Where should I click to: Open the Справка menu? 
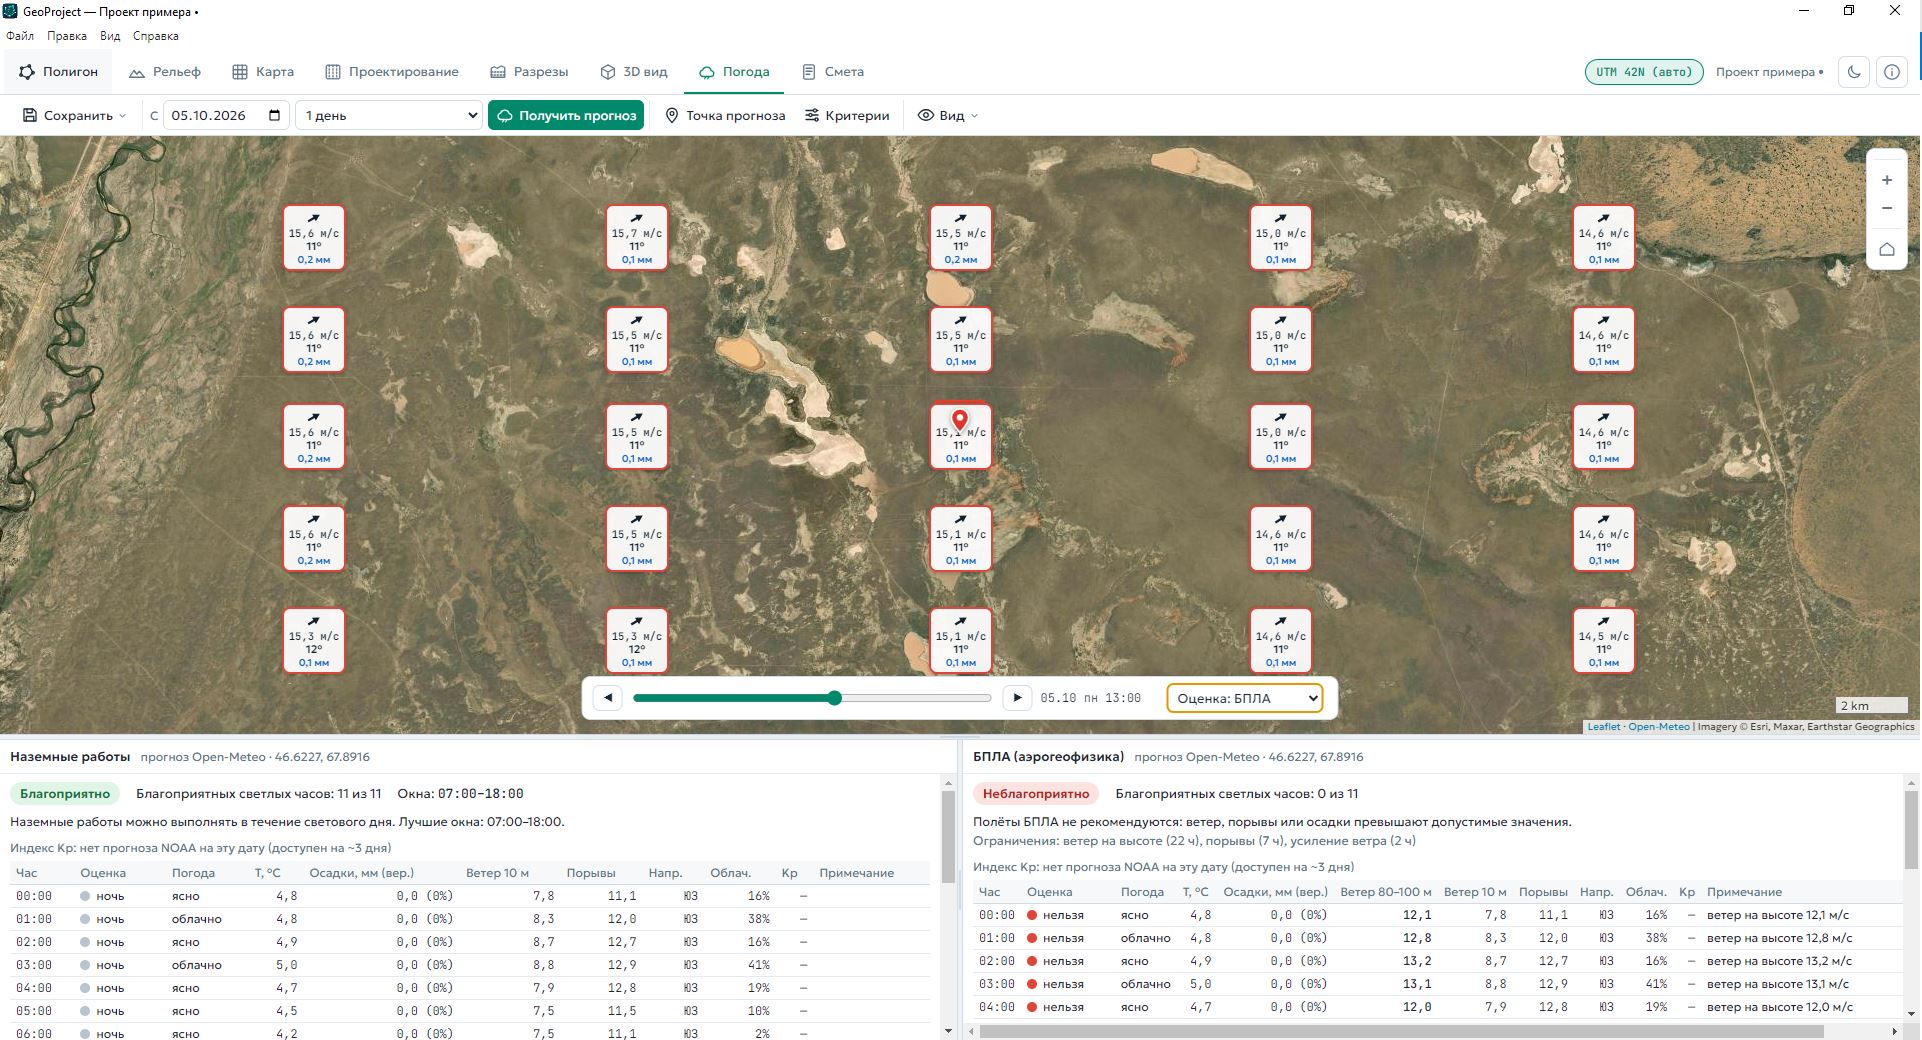[156, 36]
